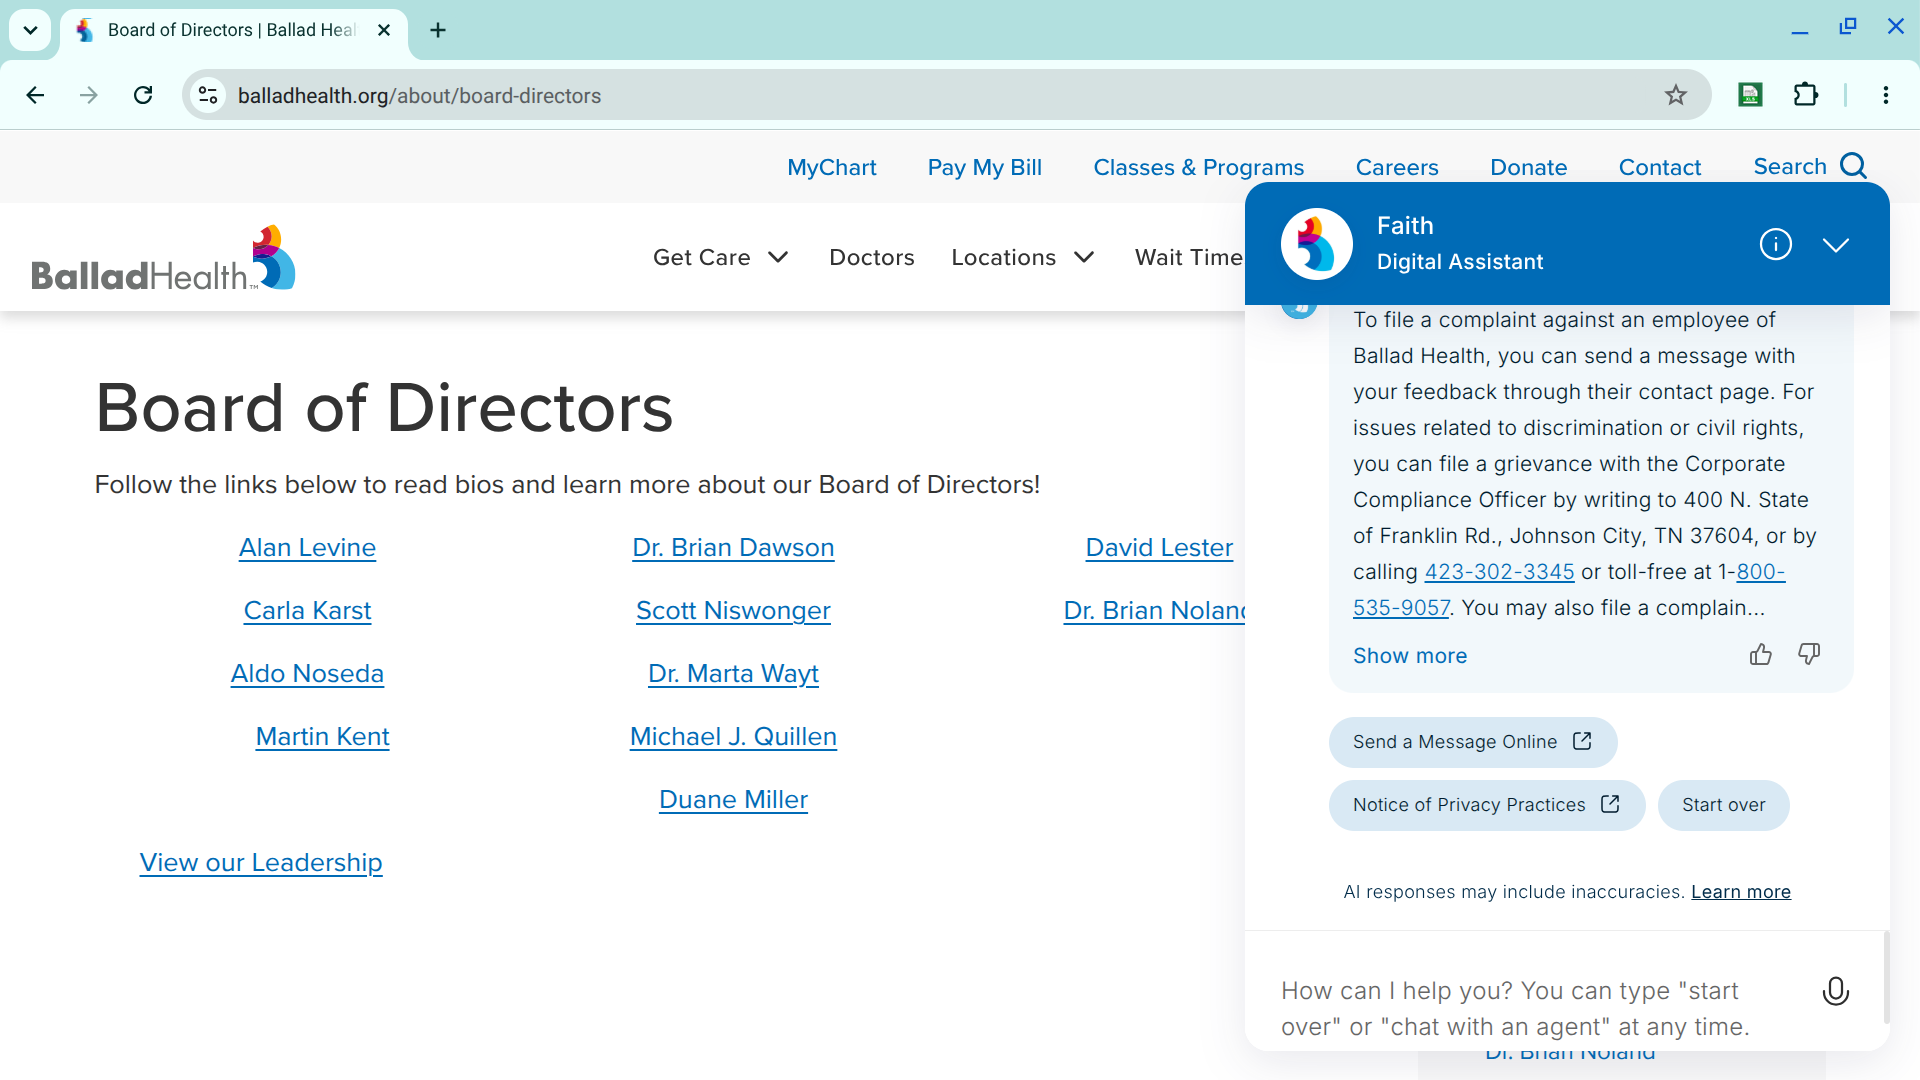The image size is (1920, 1080).
Task: Open Dr. Brian Dawson bio link
Action: click(x=733, y=548)
